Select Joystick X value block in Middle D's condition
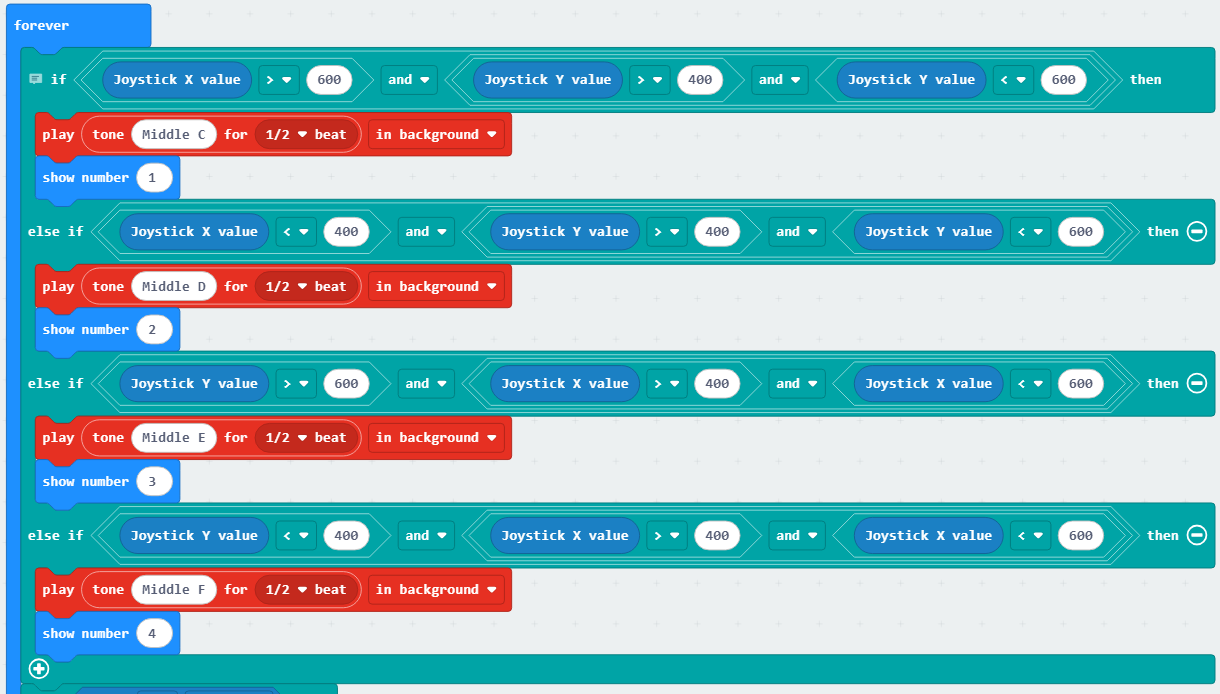The image size is (1220, 694). (194, 232)
